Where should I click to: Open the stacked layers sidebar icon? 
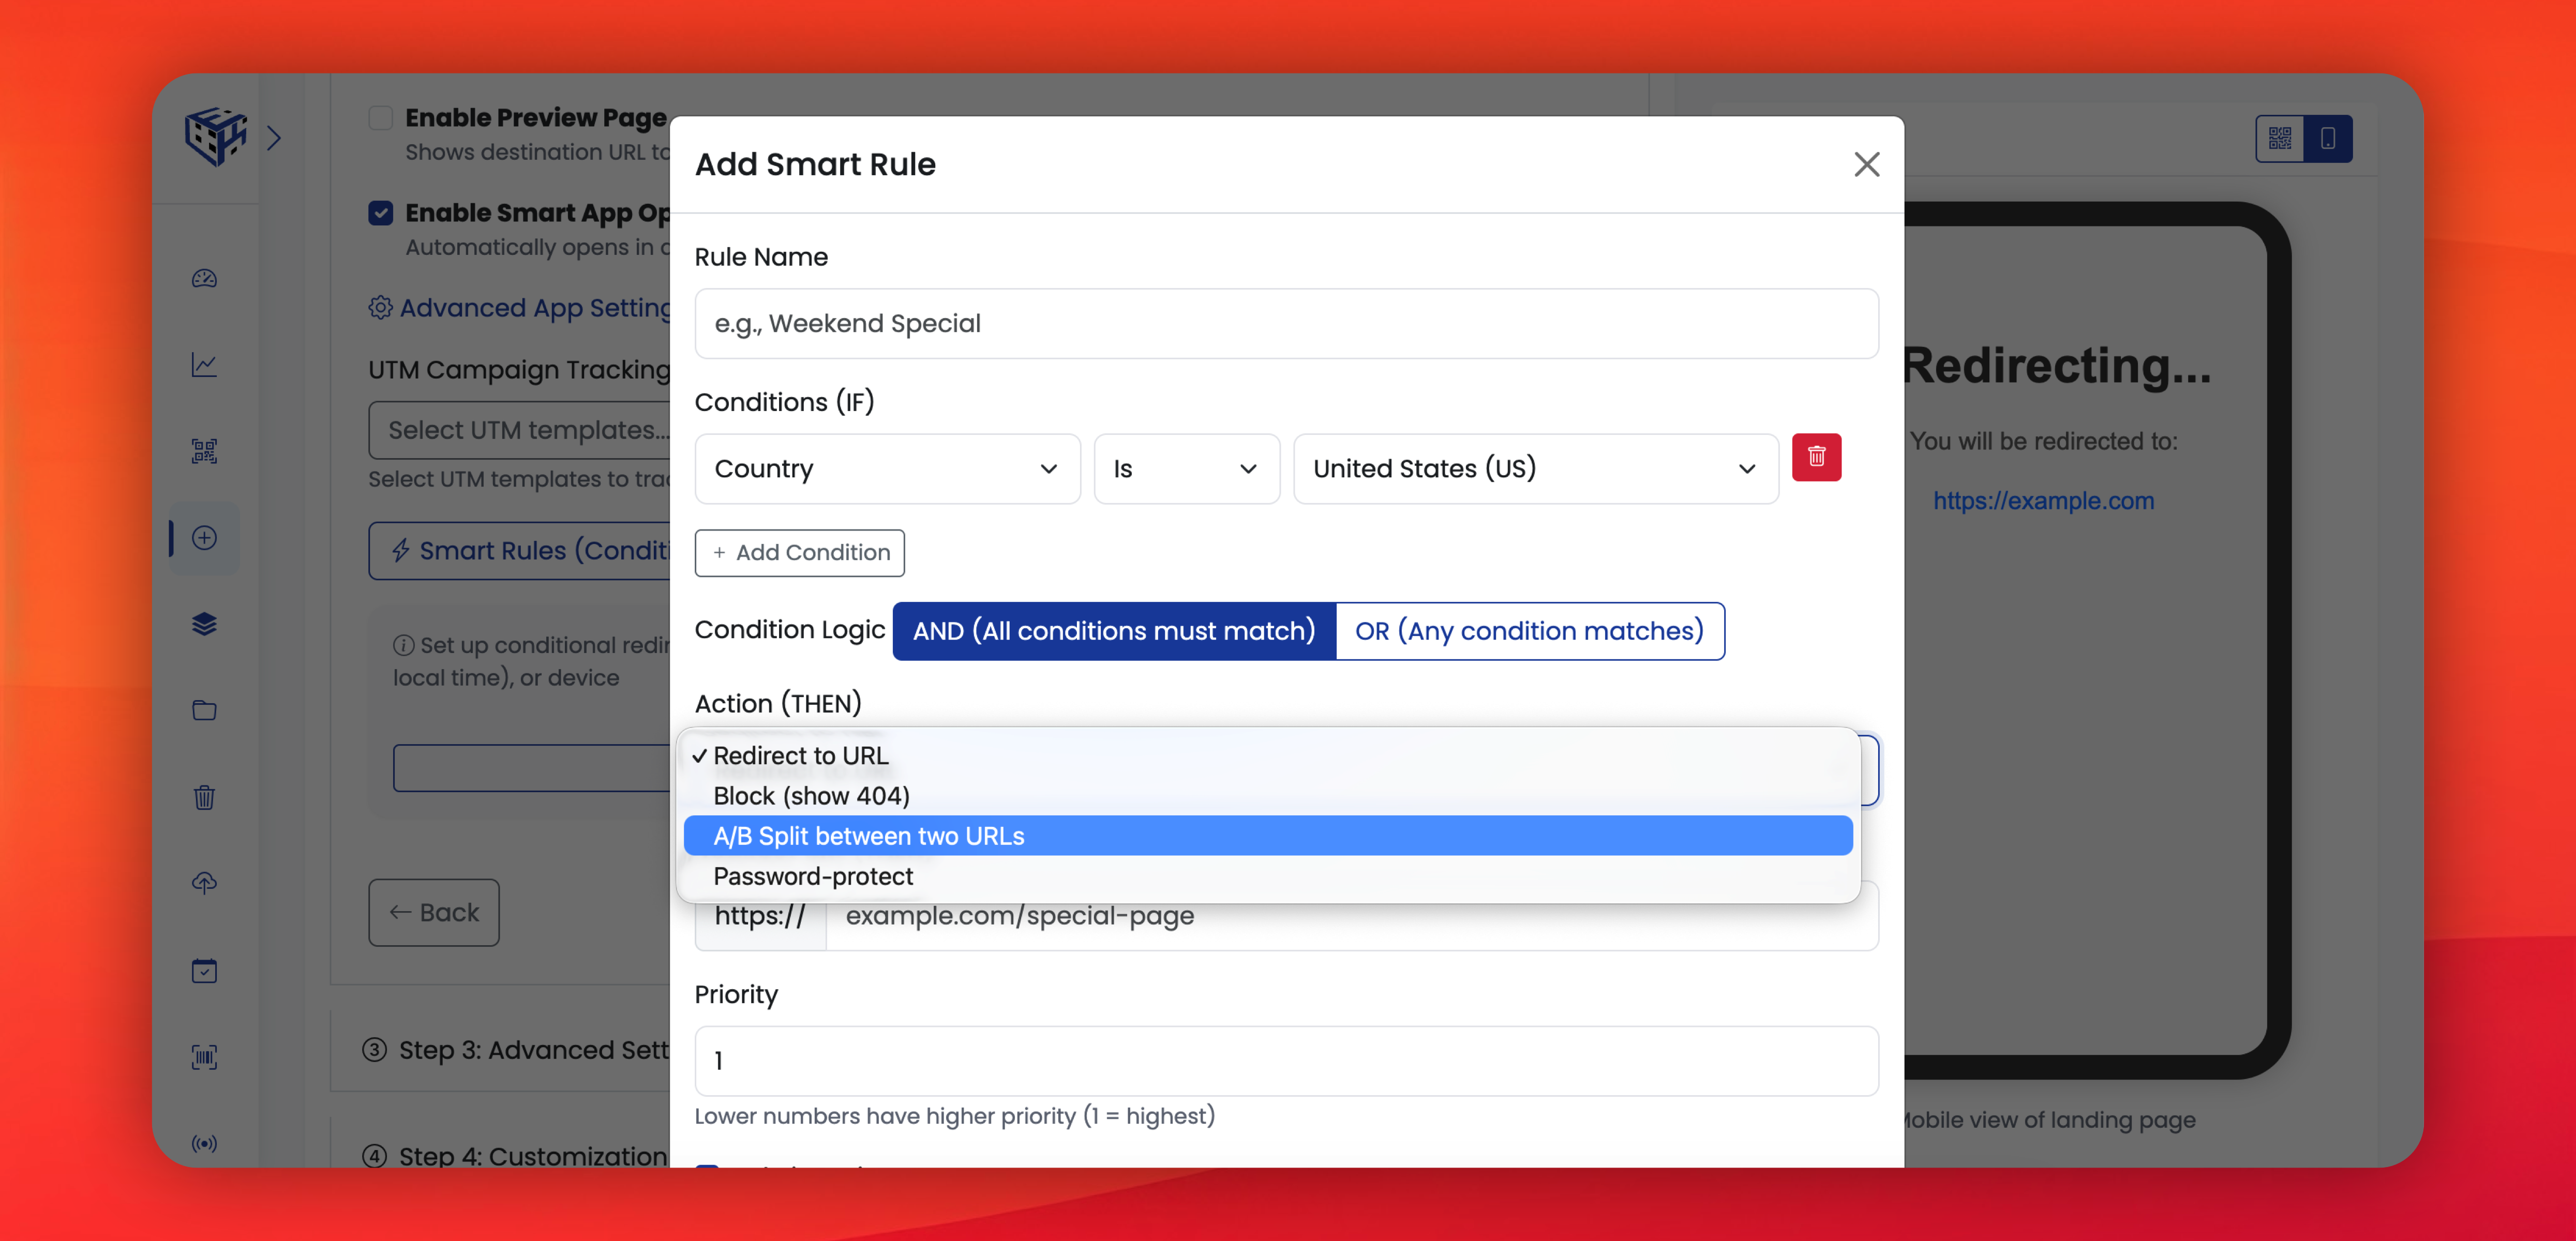coord(204,624)
